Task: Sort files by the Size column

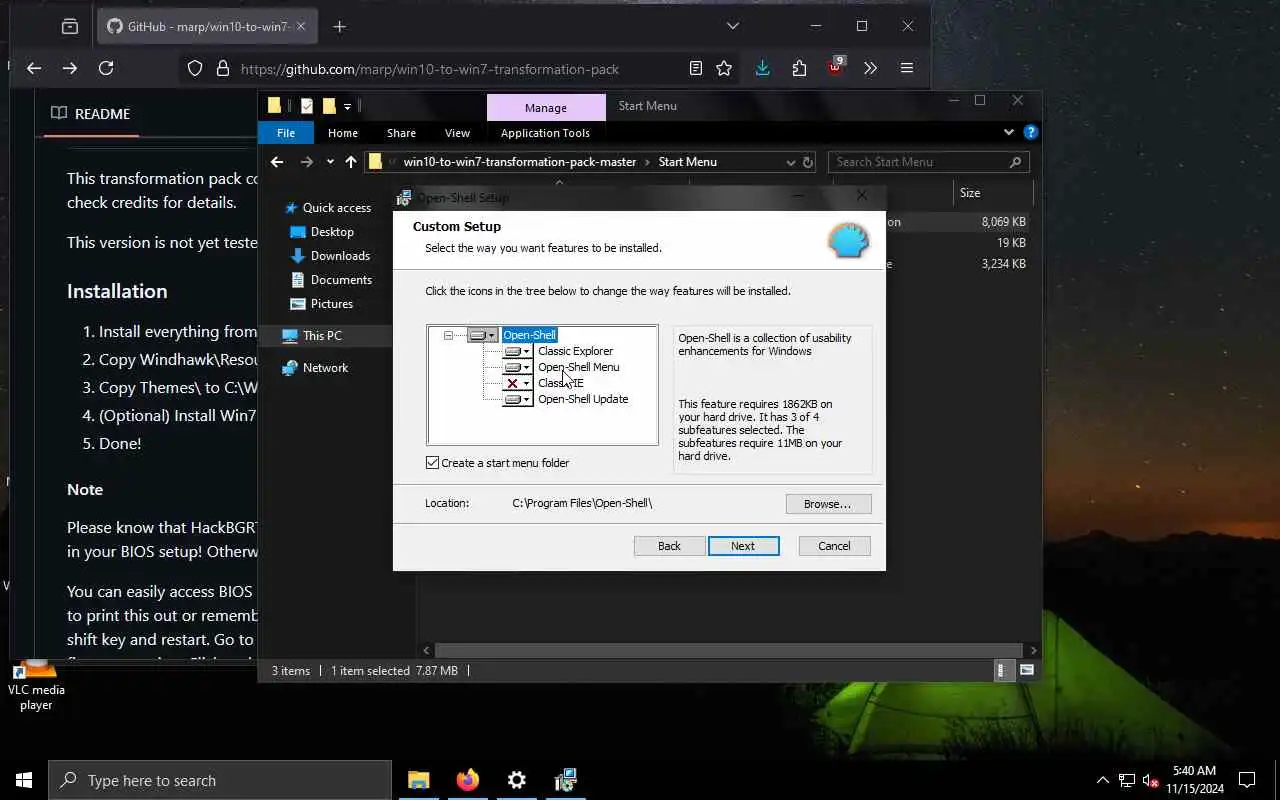Action: click(990, 193)
